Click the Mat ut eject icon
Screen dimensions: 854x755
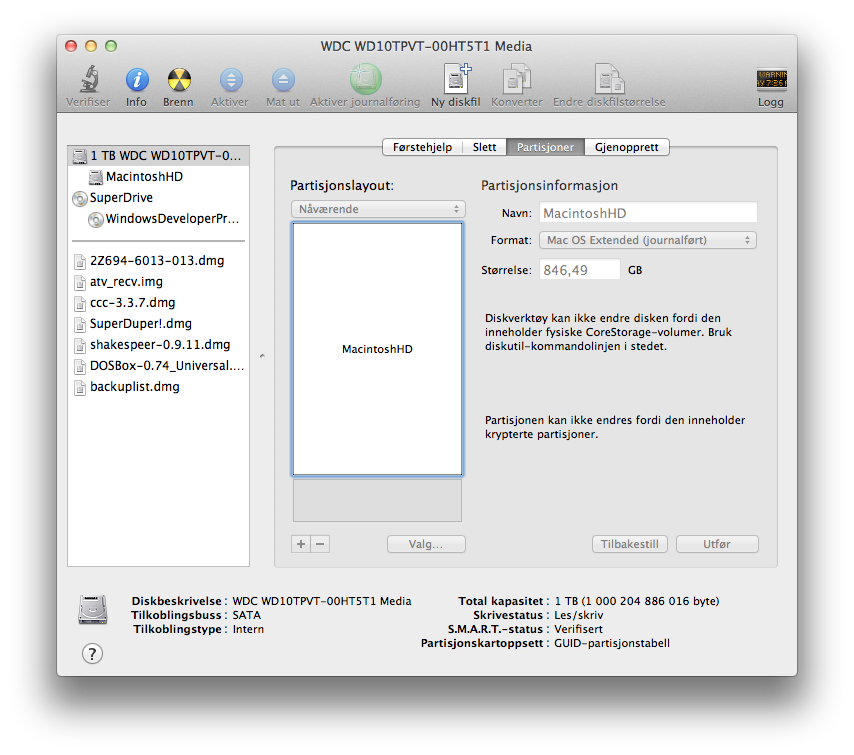tap(283, 80)
